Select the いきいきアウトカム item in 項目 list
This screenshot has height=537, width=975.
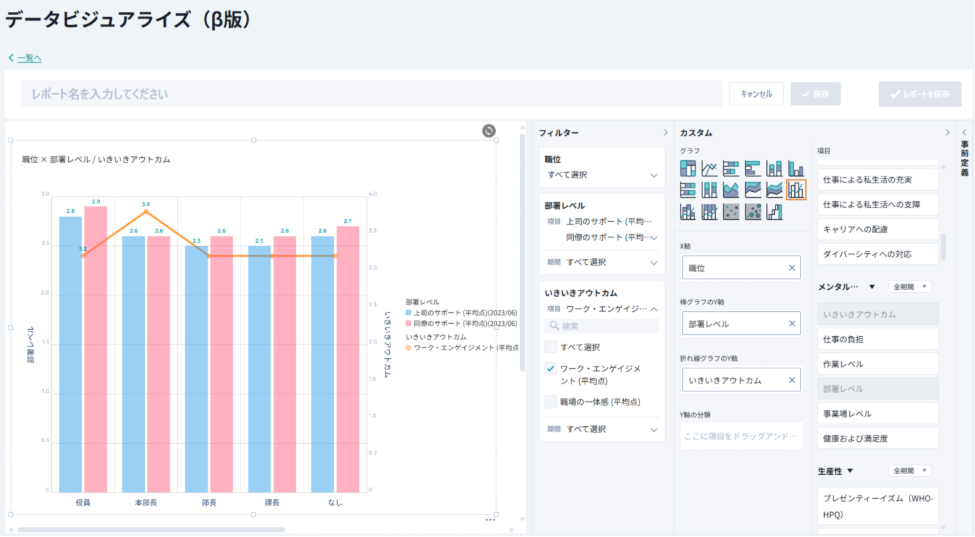tap(877, 314)
